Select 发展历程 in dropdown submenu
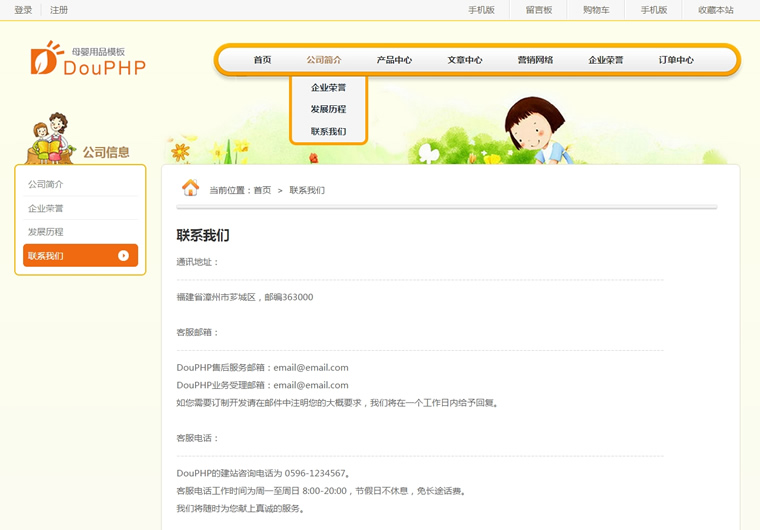 pyautogui.click(x=329, y=109)
